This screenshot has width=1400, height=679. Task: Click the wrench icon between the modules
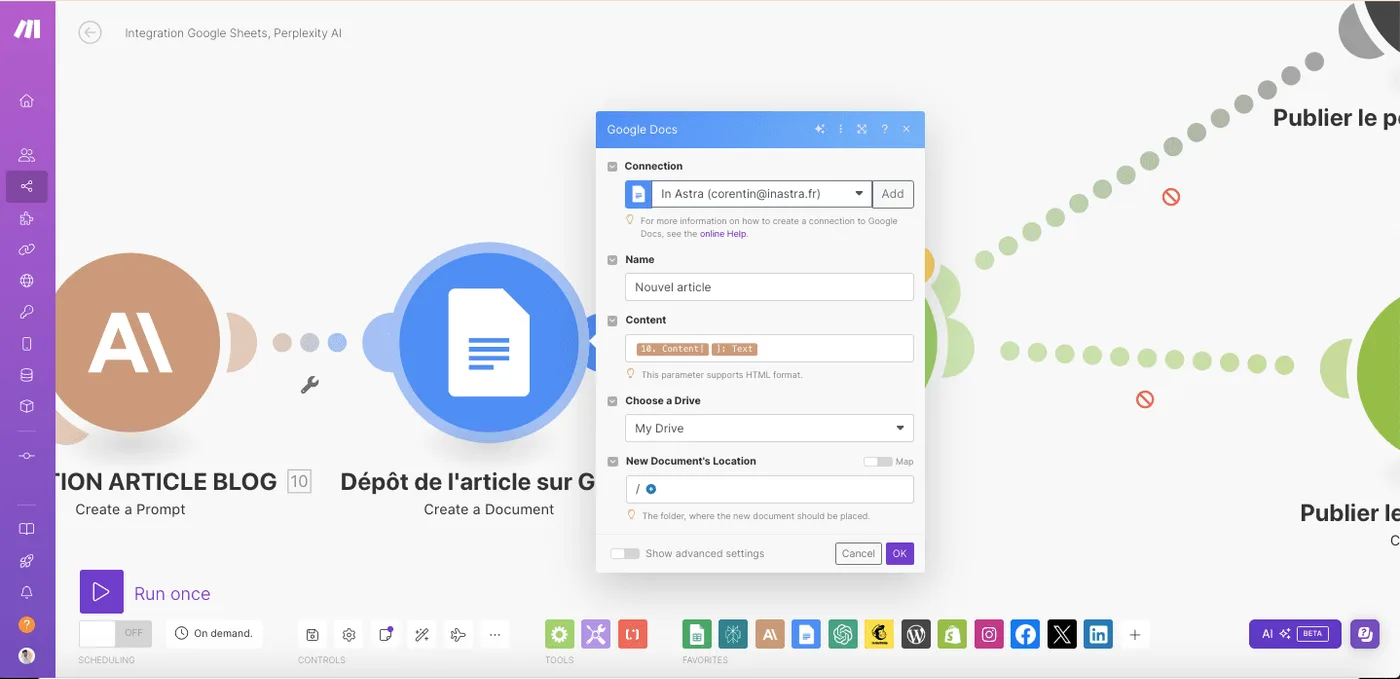(x=310, y=384)
